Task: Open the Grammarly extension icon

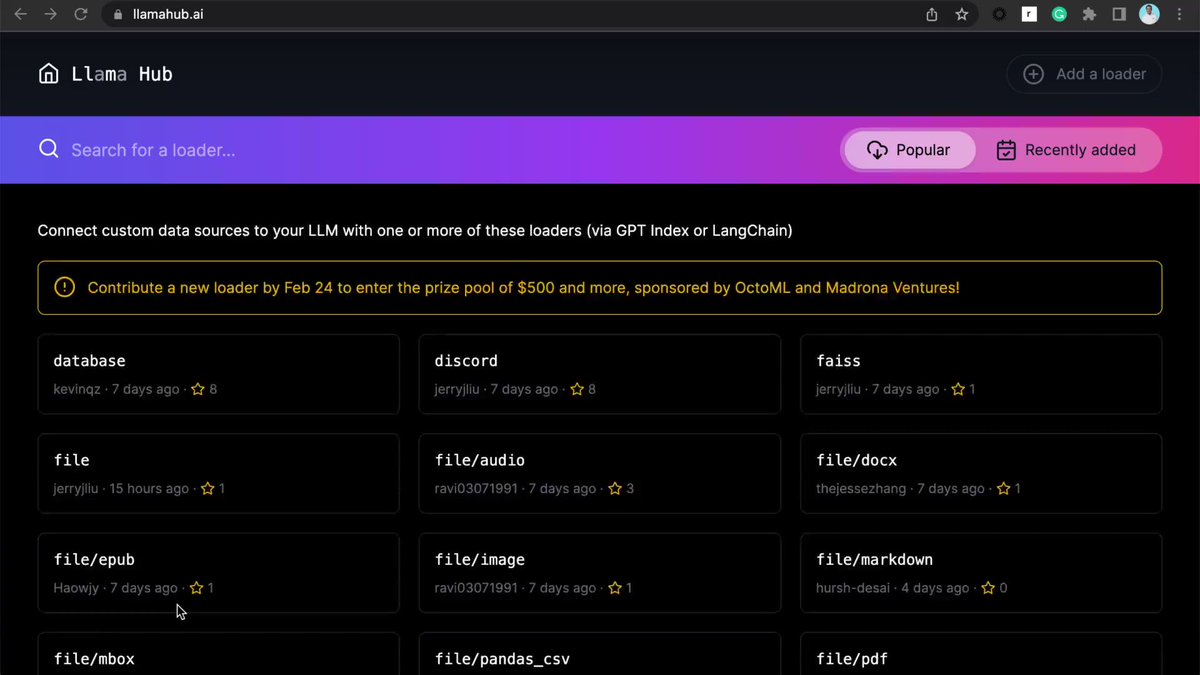Action: pyautogui.click(x=1059, y=15)
